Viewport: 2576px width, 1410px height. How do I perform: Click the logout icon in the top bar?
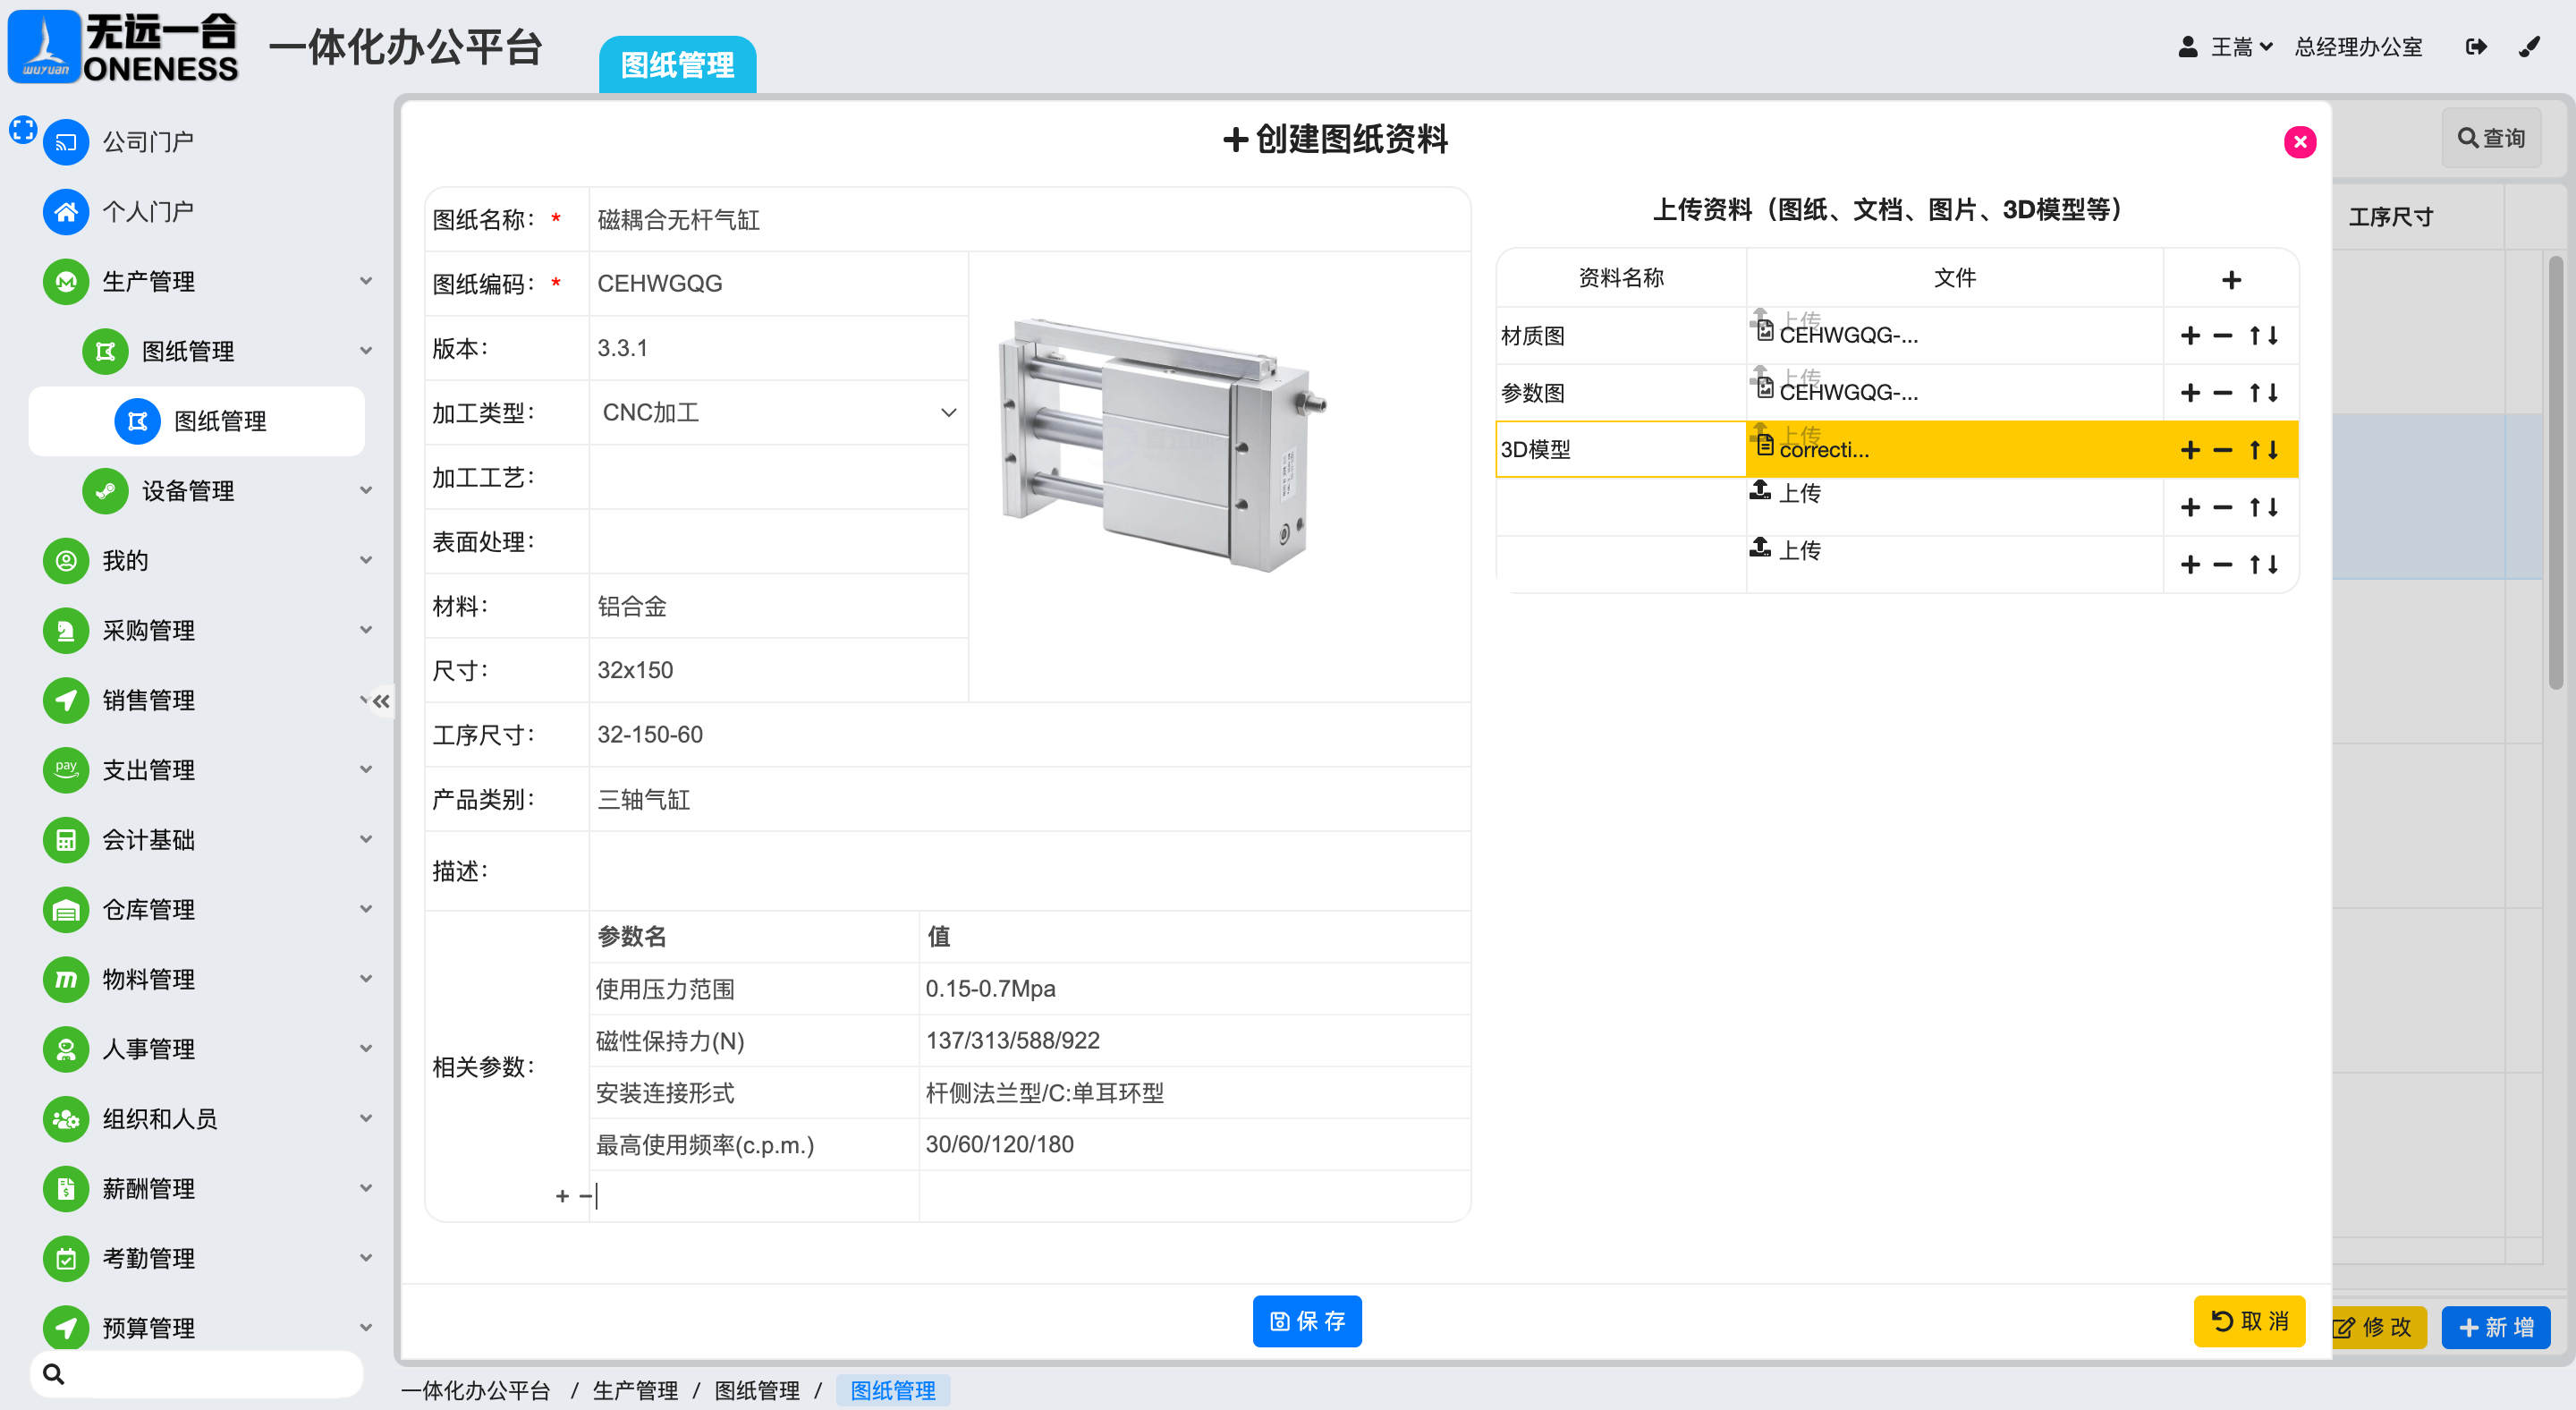coord(2476,47)
